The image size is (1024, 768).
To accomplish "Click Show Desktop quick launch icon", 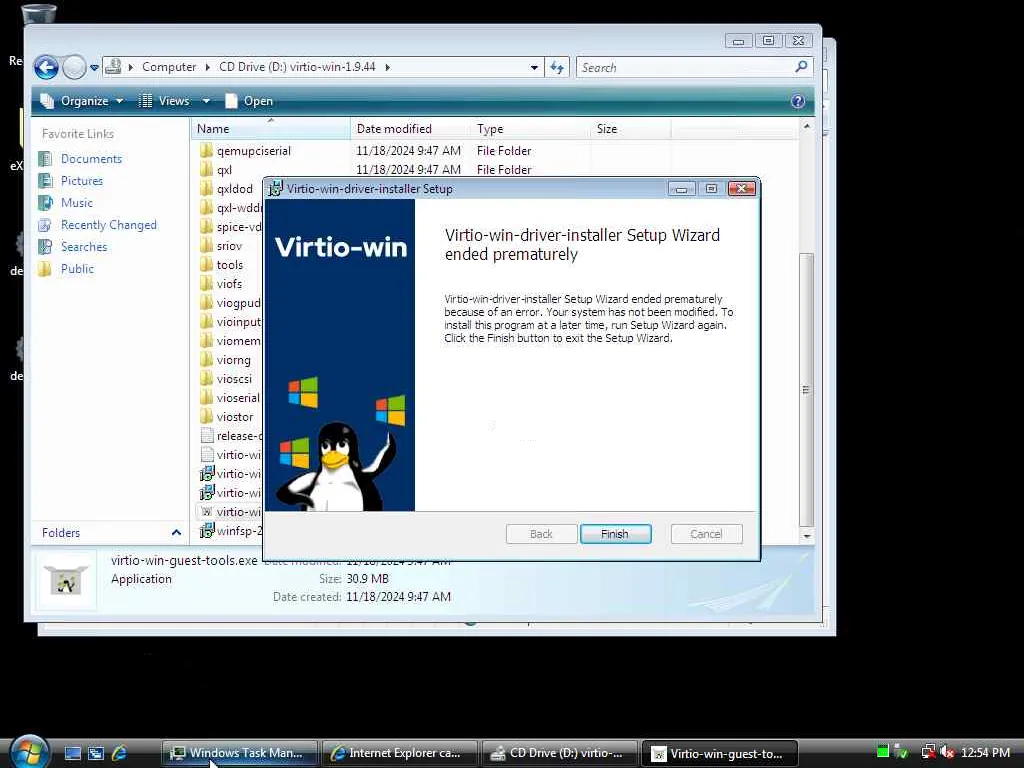I will 72,753.
